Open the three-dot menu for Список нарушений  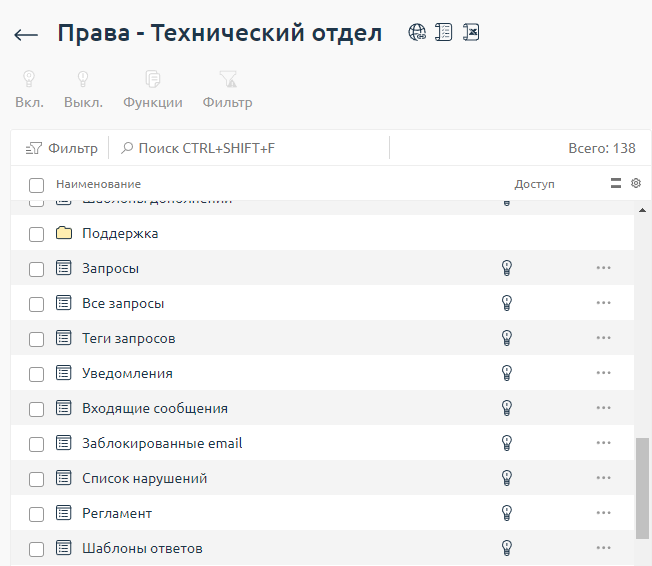pos(603,478)
